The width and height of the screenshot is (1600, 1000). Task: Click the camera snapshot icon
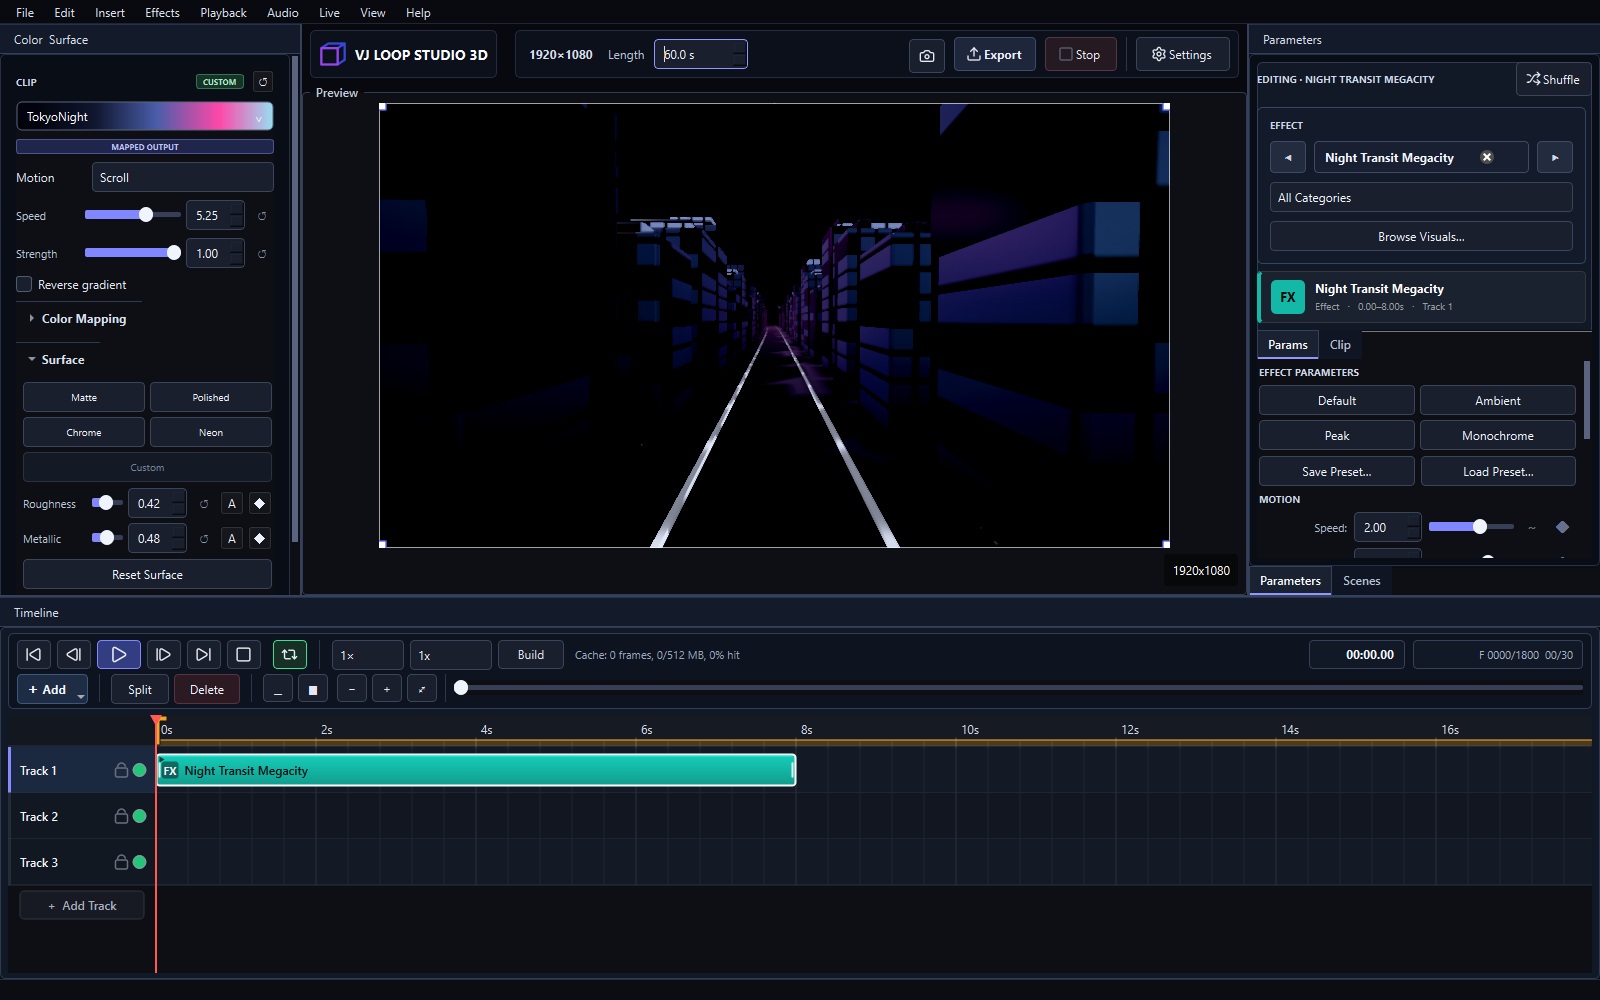click(927, 56)
